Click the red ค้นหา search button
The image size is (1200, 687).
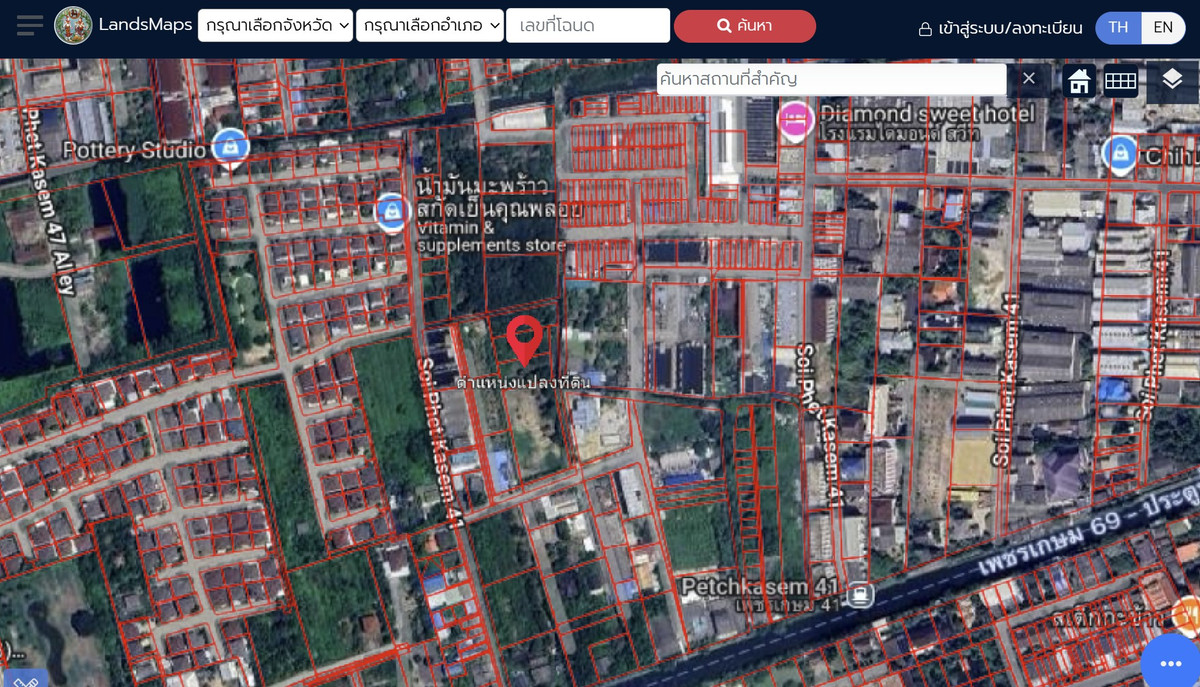coord(744,26)
